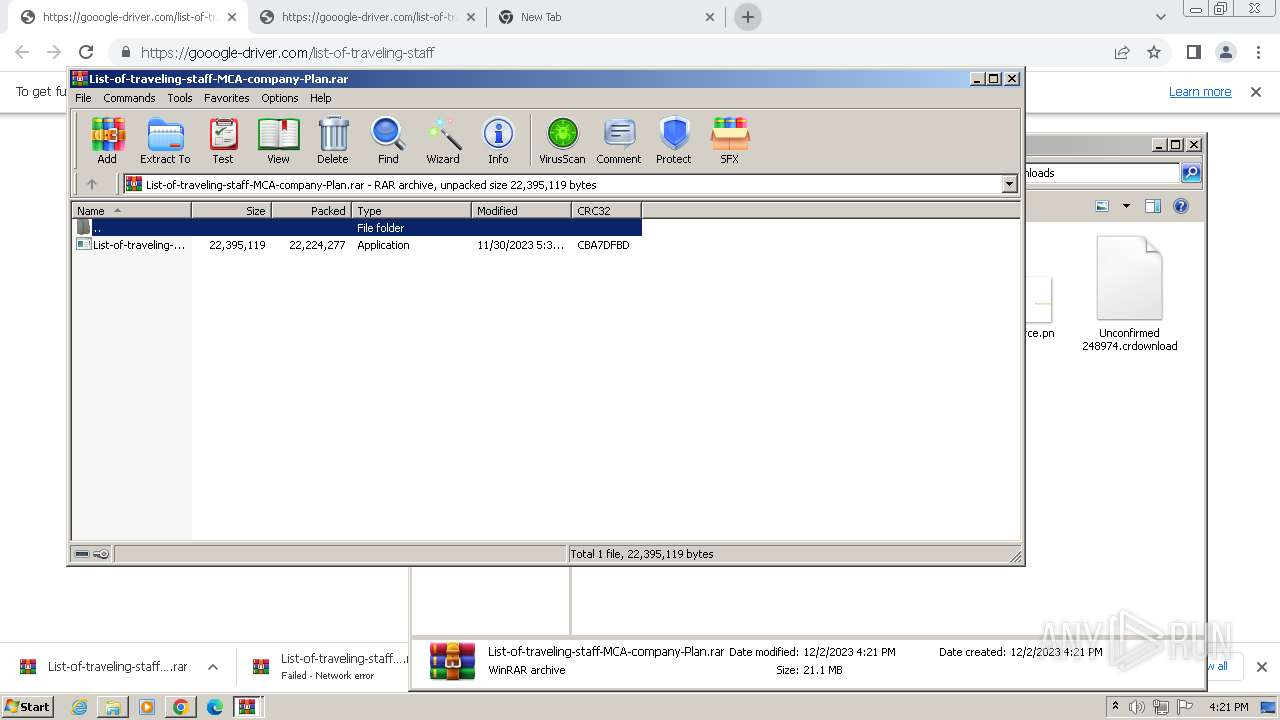Expand options for downloaded List-of-traveling-staff rar
This screenshot has width=1280, height=720.
tap(212, 667)
